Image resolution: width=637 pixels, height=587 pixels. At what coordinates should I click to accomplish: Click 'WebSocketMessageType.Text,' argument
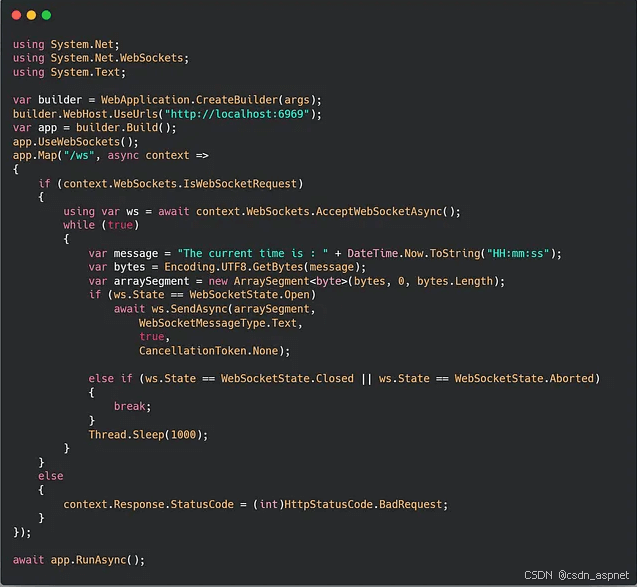(x=221, y=323)
